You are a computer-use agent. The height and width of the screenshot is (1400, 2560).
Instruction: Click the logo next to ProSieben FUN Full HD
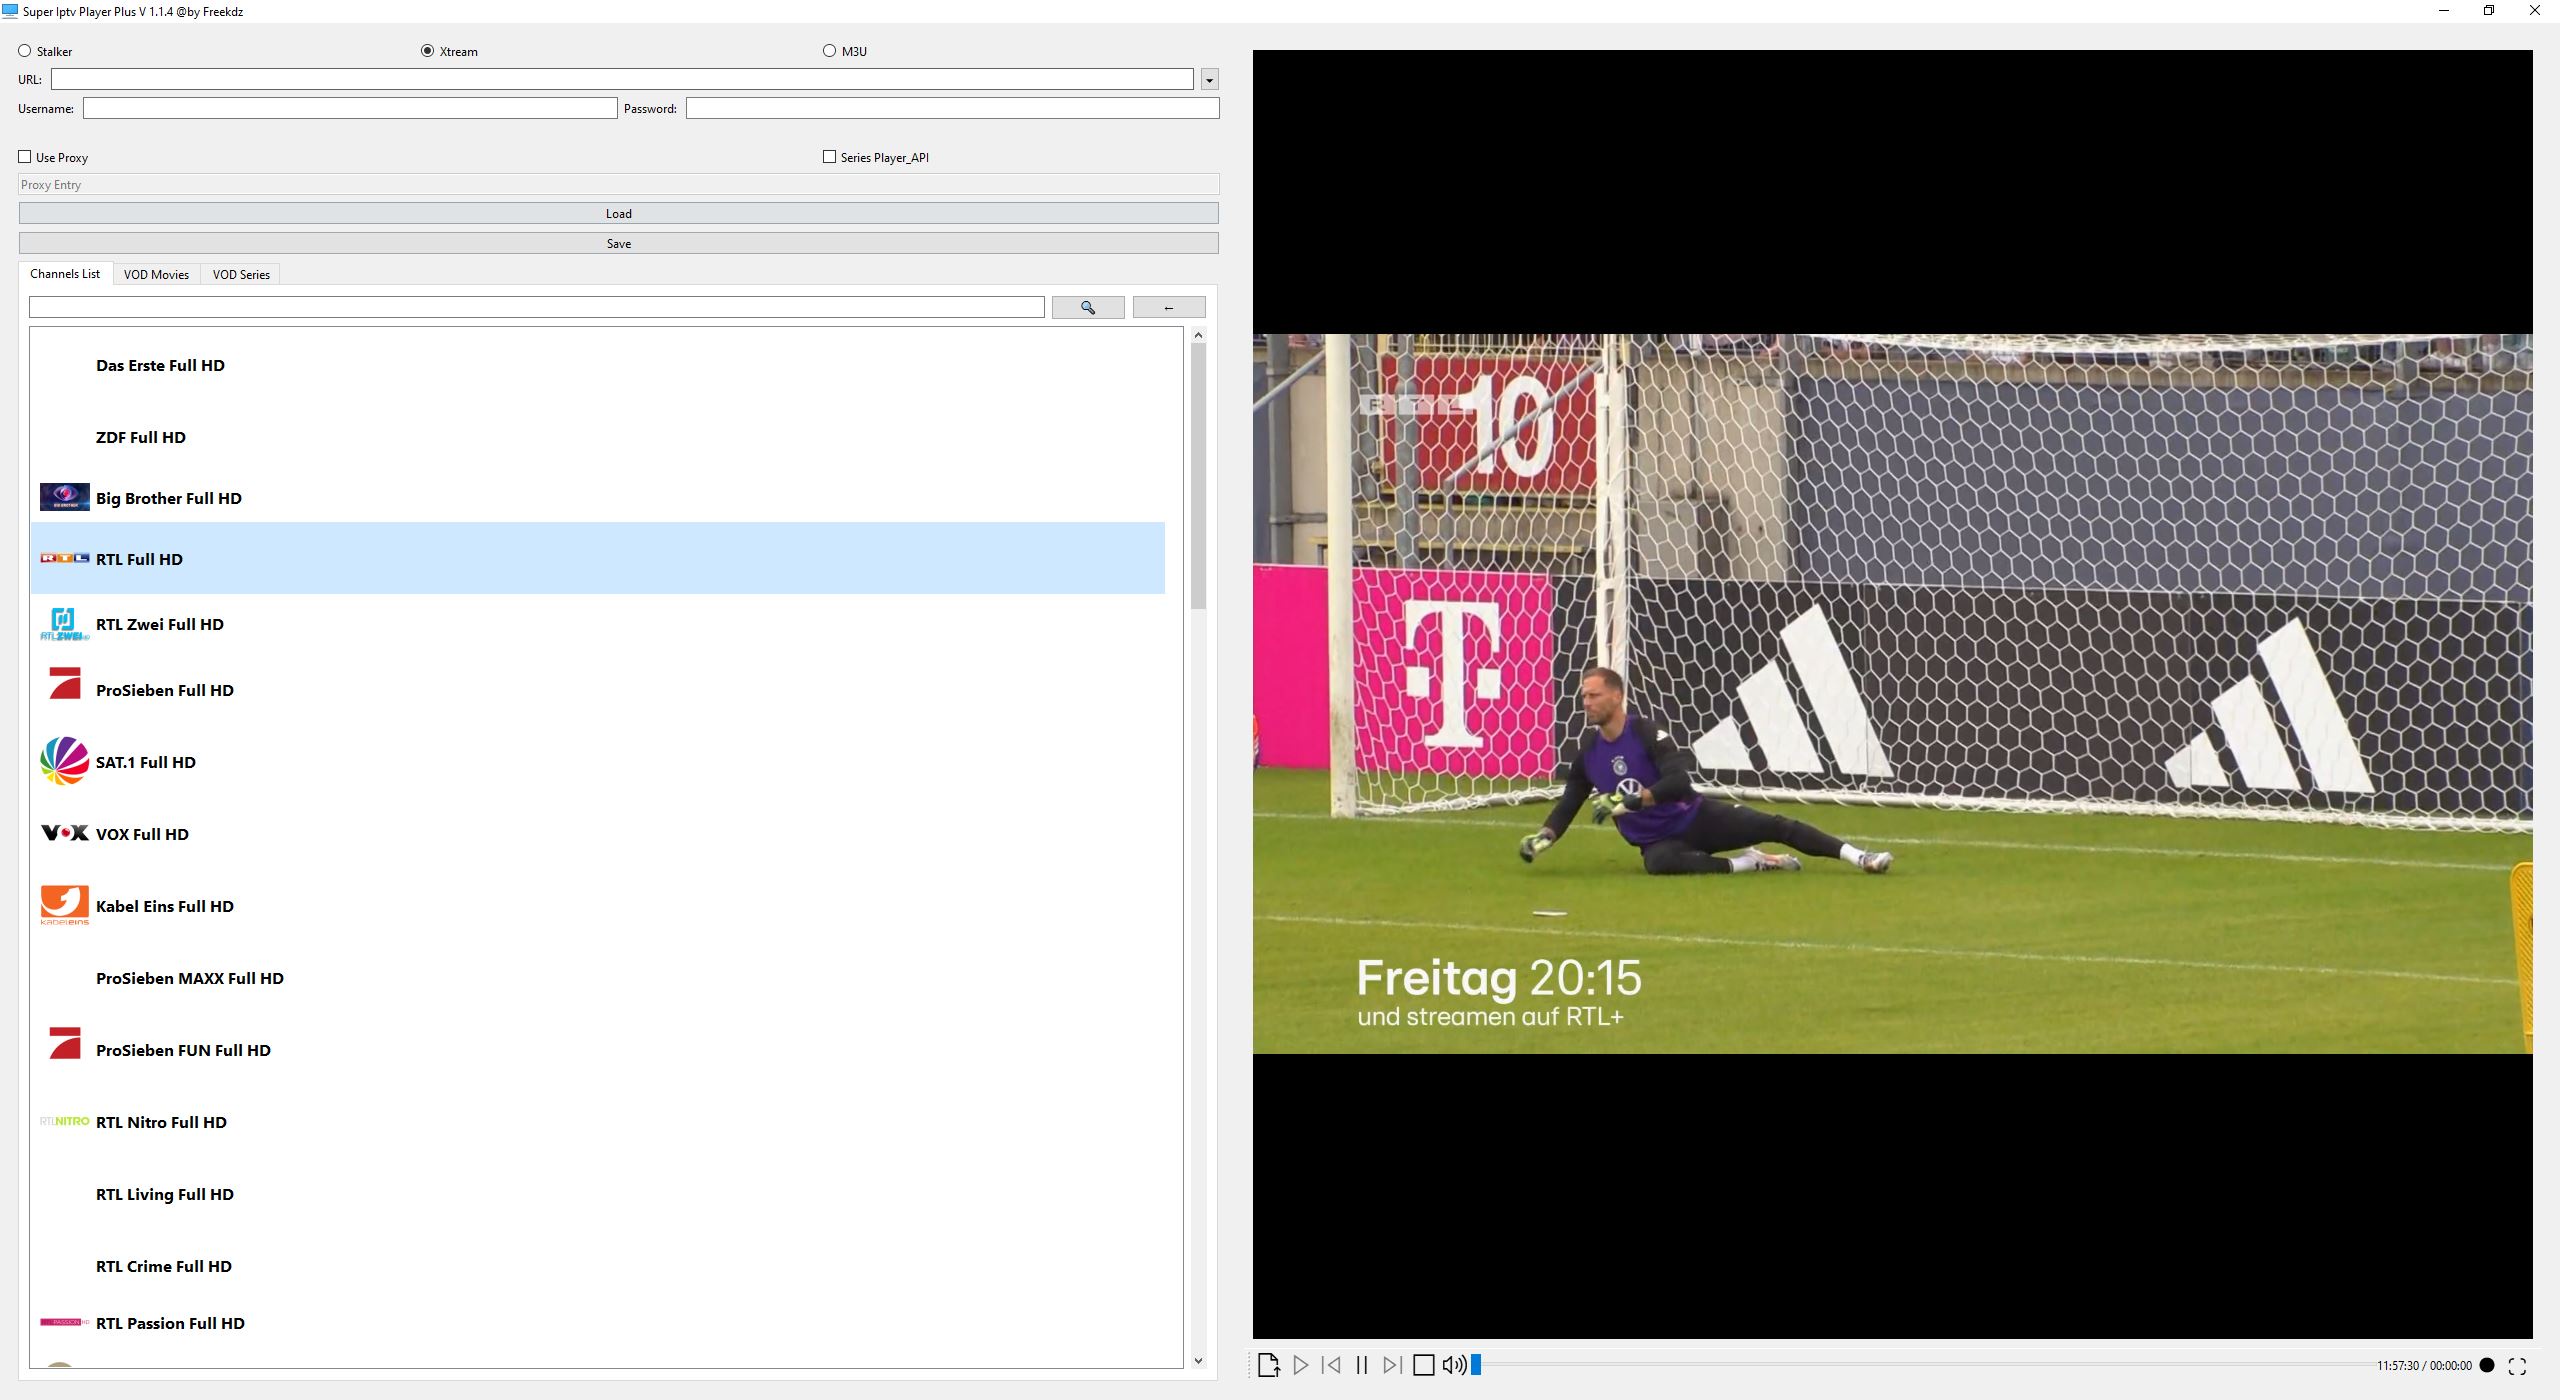[64, 1044]
